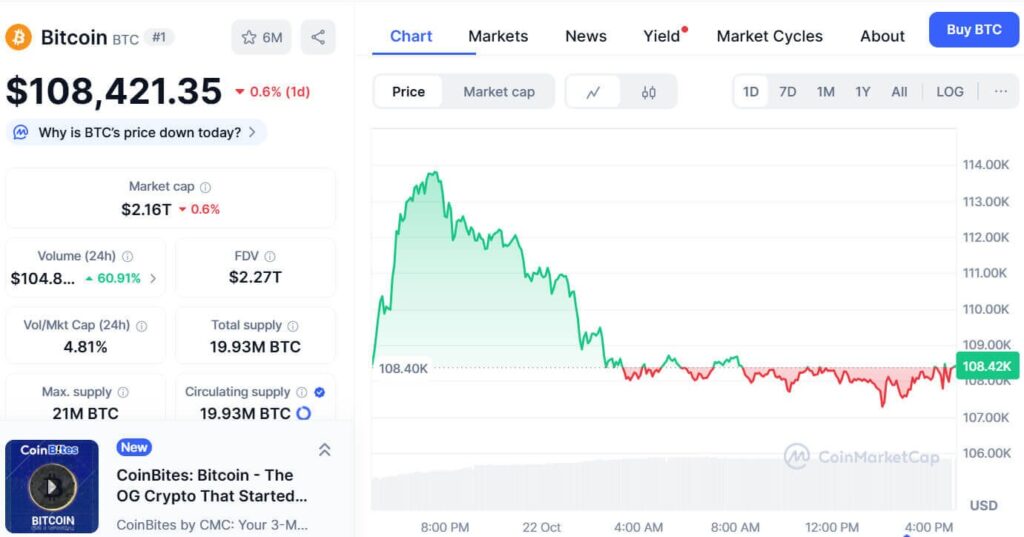Screen dimensions: 1024x537
Task: Click the circulating supply verified badge
Action: pos(320,392)
